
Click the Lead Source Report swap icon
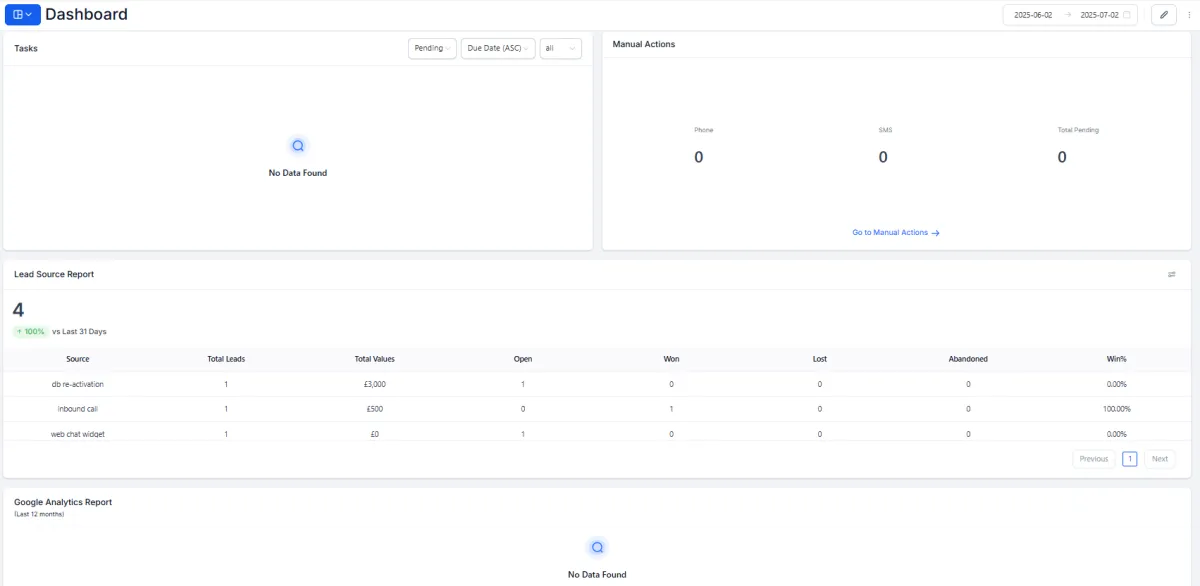[x=1172, y=274]
